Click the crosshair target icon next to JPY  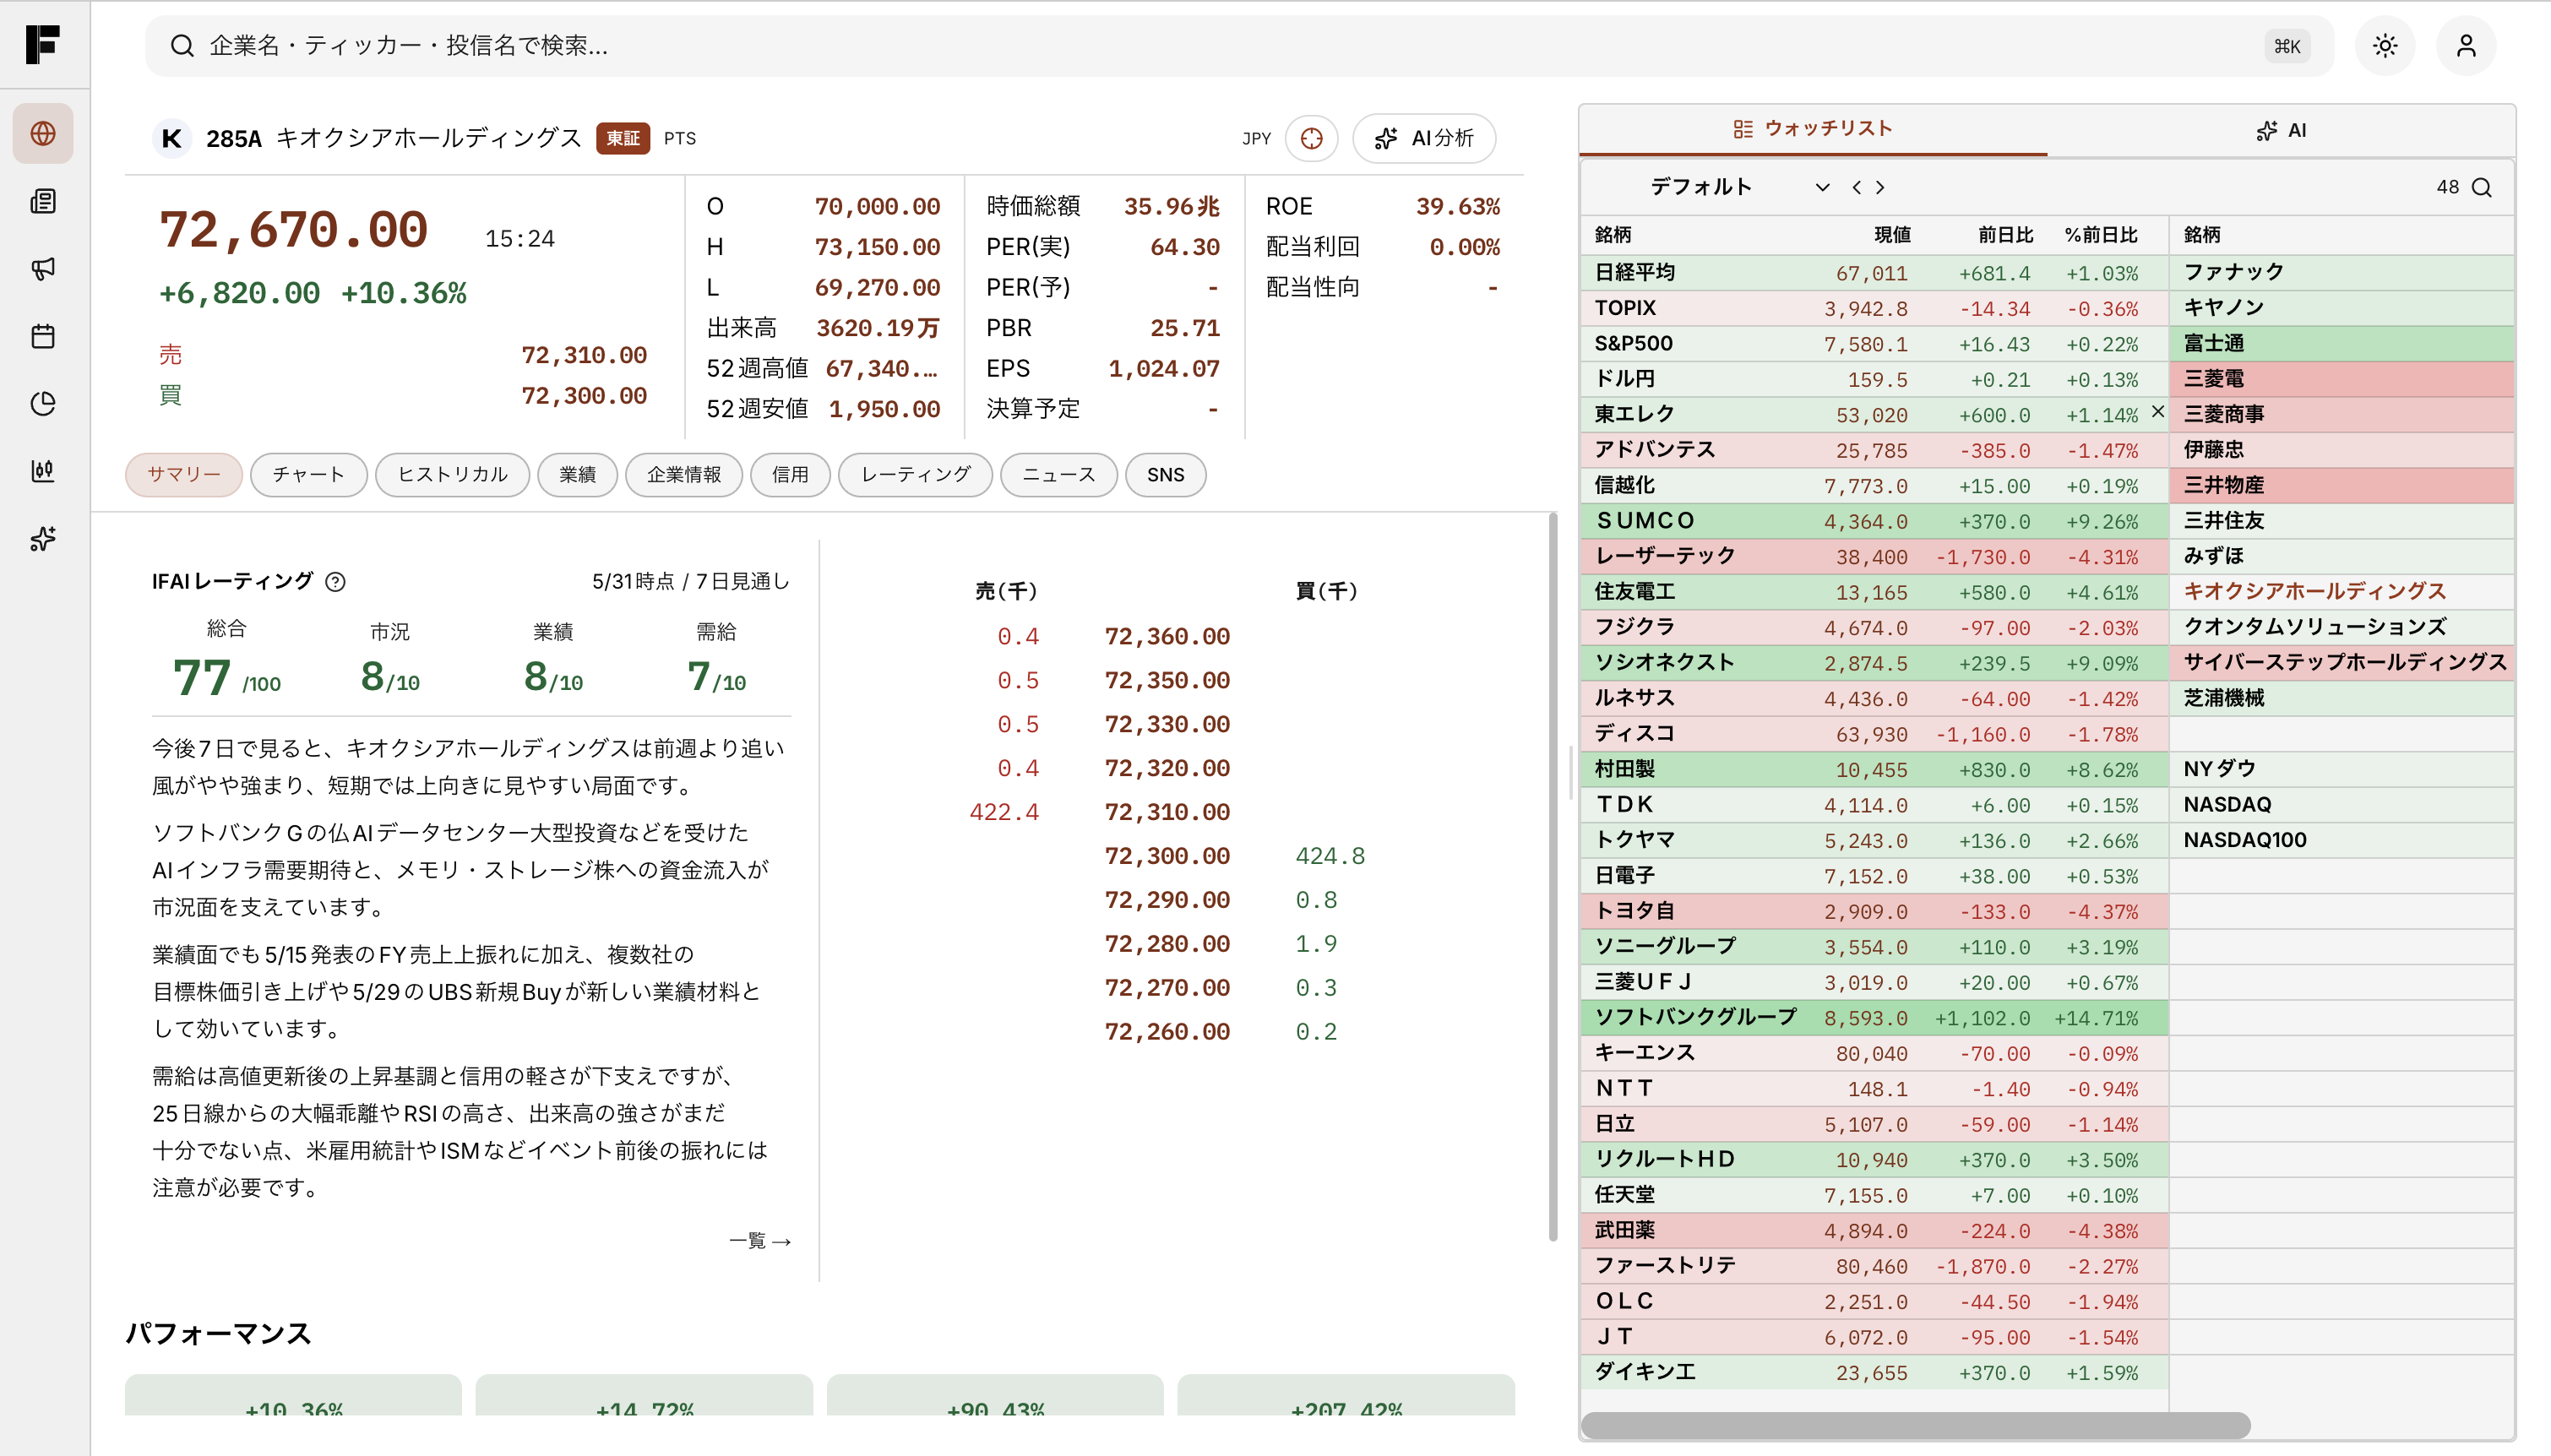(x=1311, y=138)
